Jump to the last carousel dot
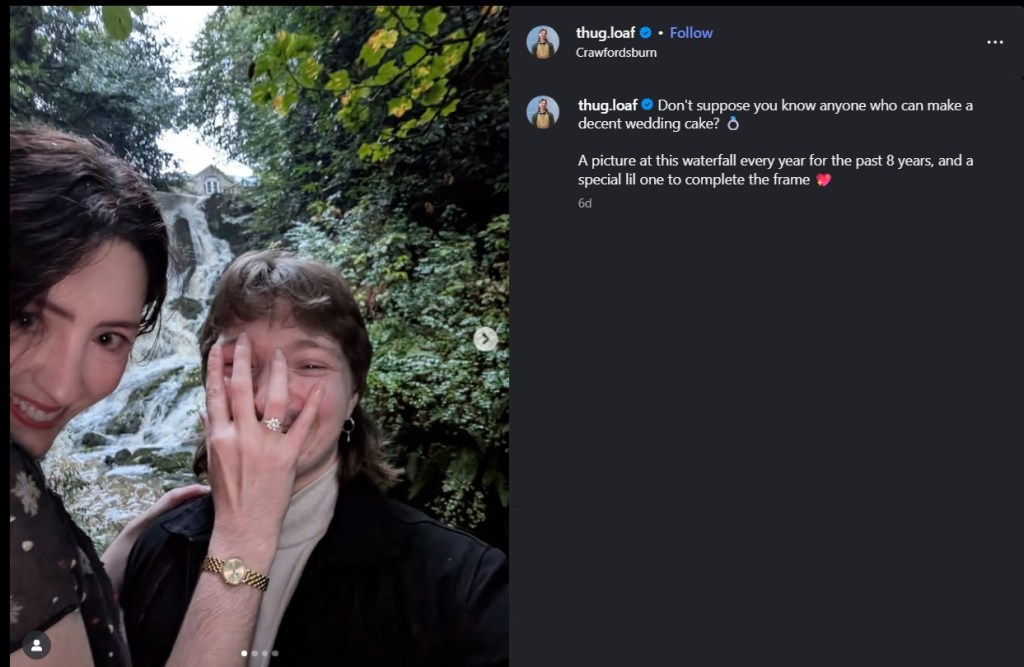The height and width of the screenshot is (667, 1024). click(275, 653)
